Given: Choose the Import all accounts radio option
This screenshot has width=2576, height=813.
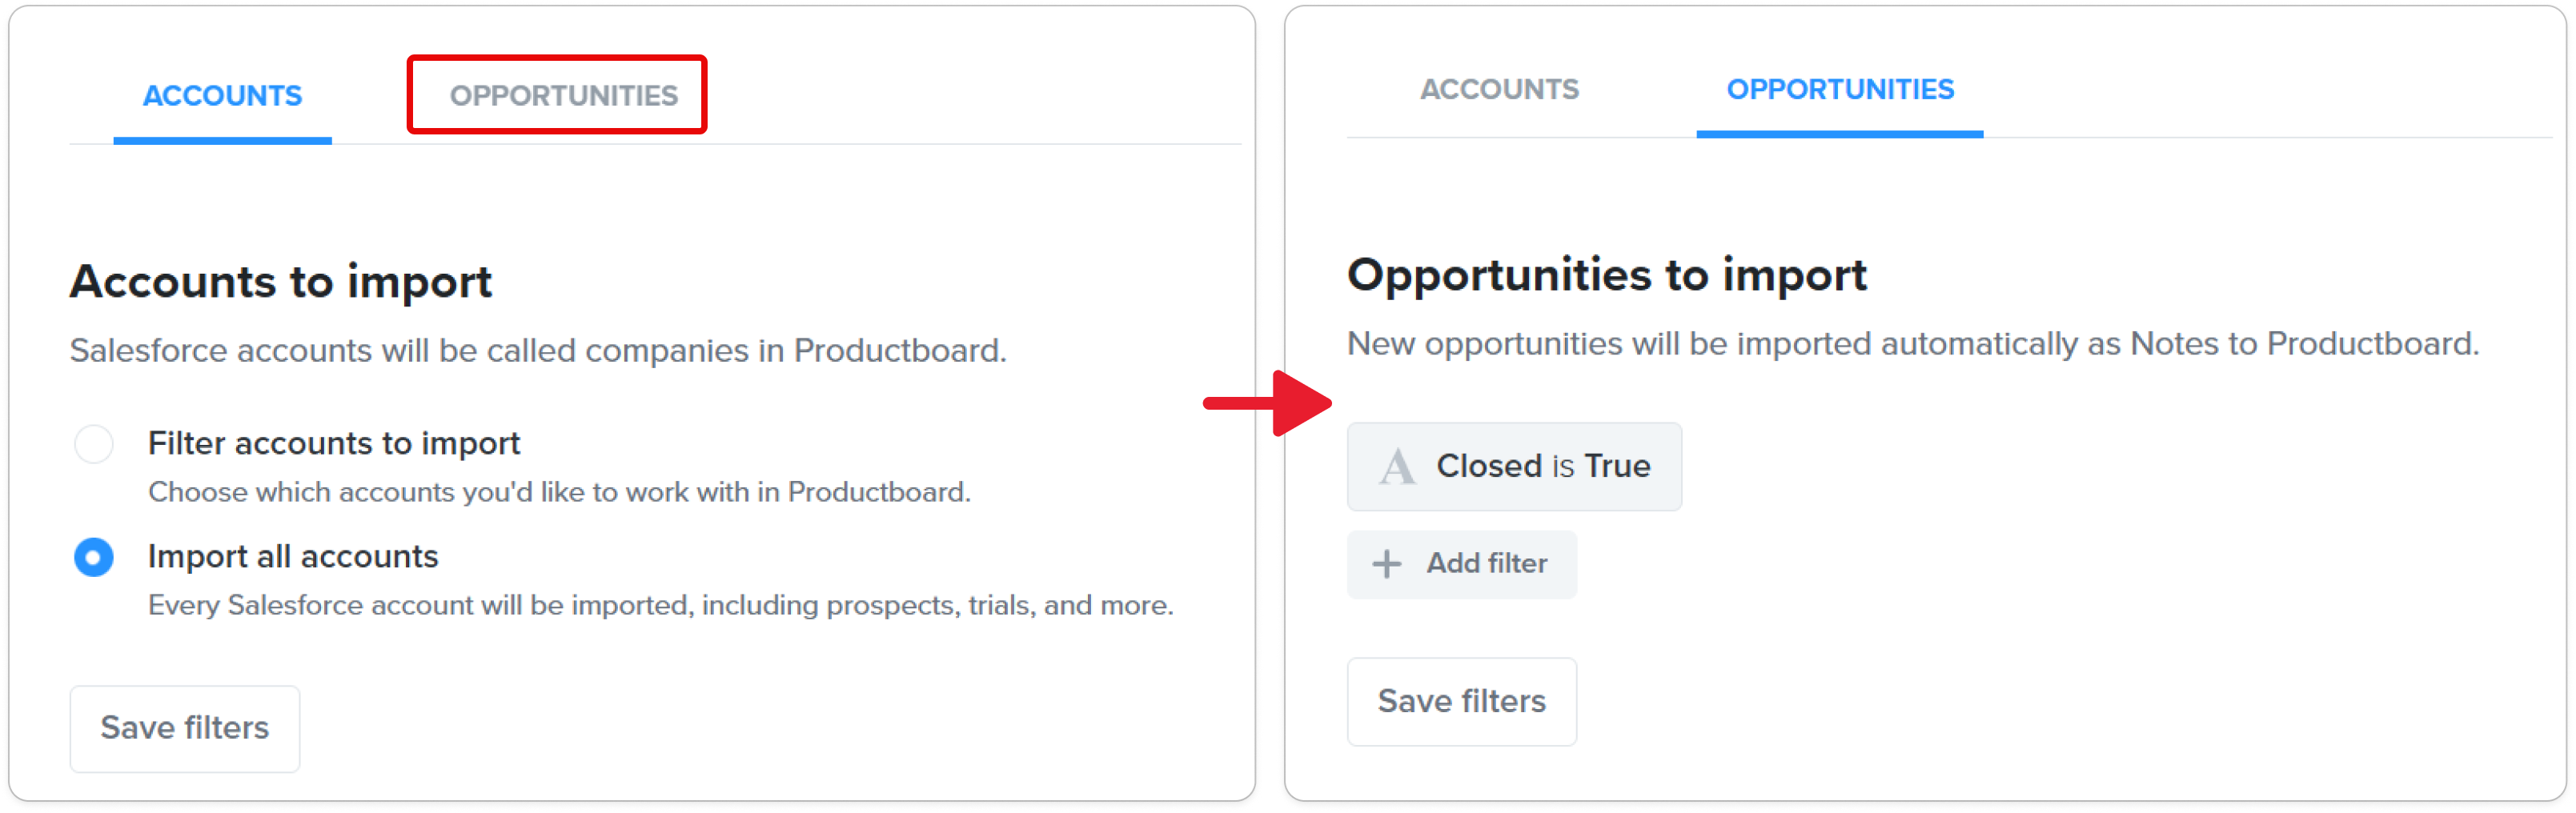Looking at the screenshot, I should click(94, 557).
